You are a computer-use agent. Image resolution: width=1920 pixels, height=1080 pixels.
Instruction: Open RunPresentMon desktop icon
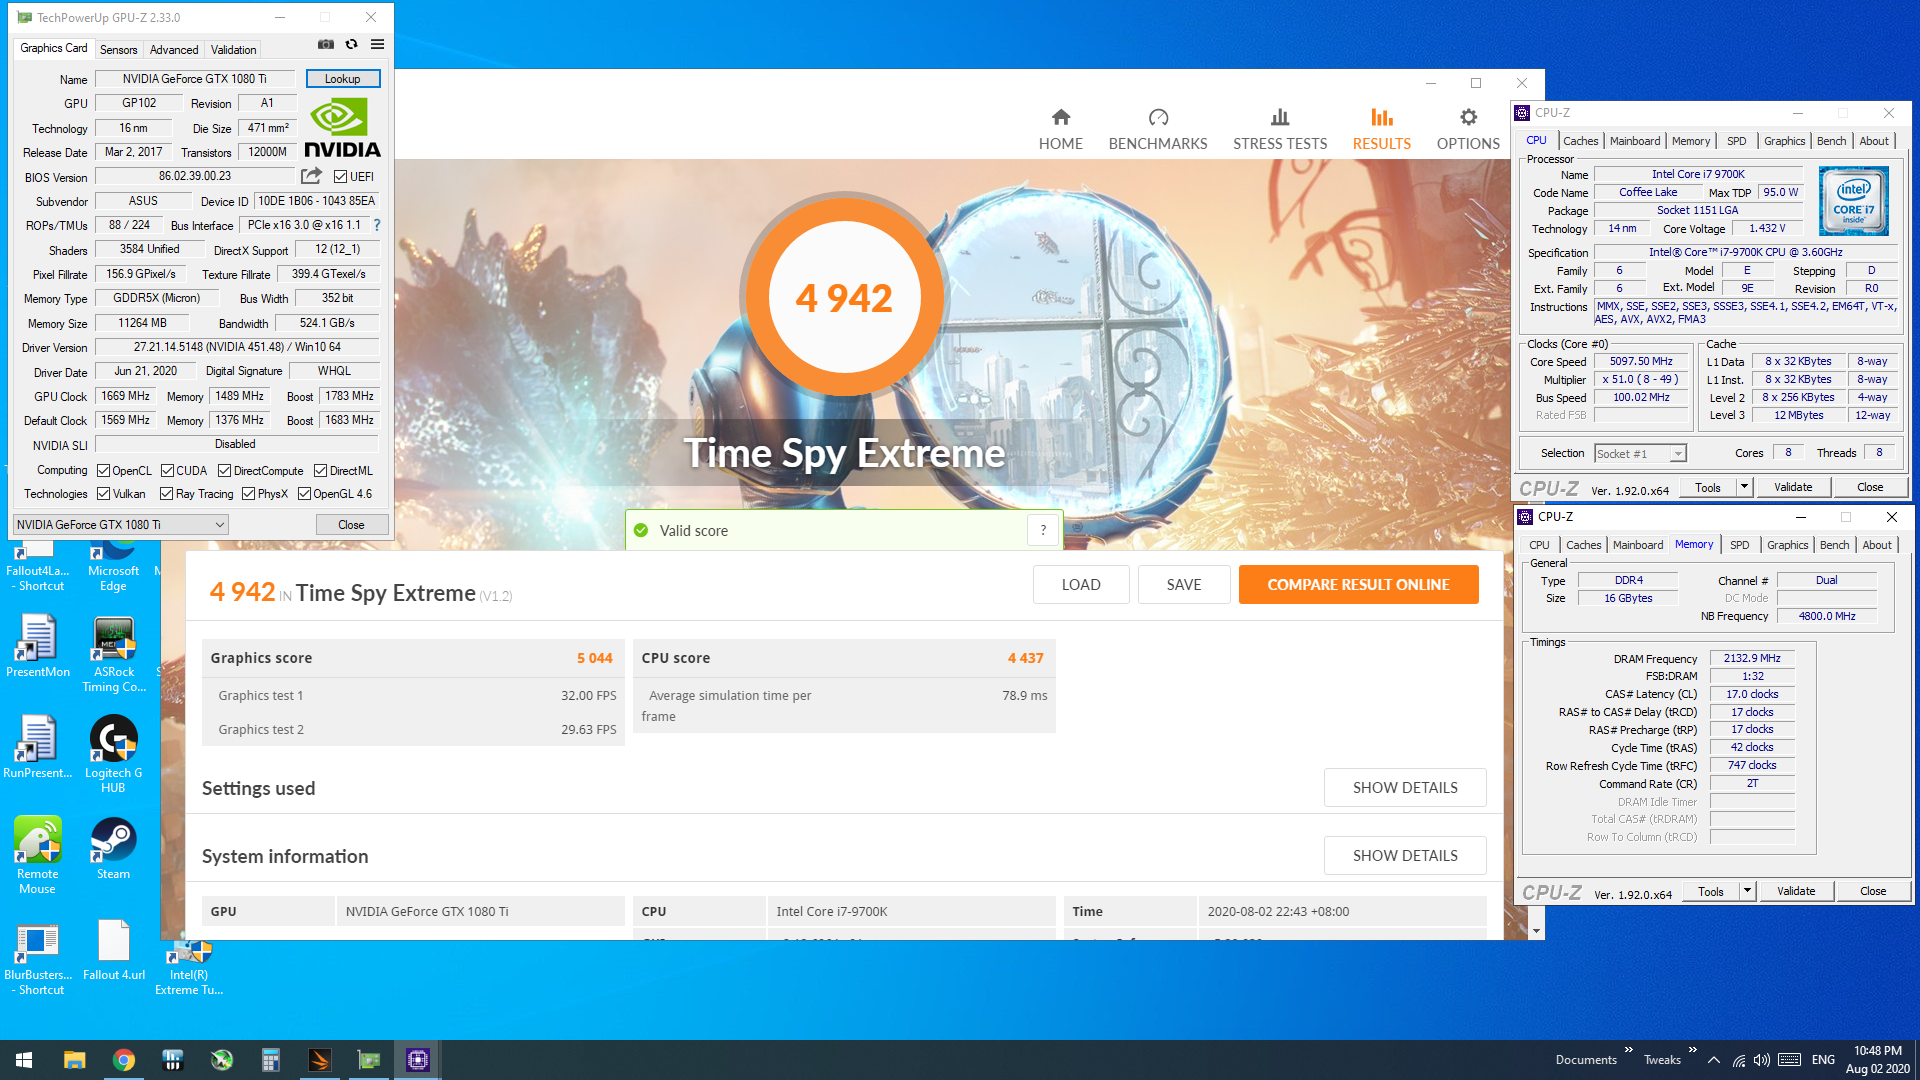click(x=38, y=747)
